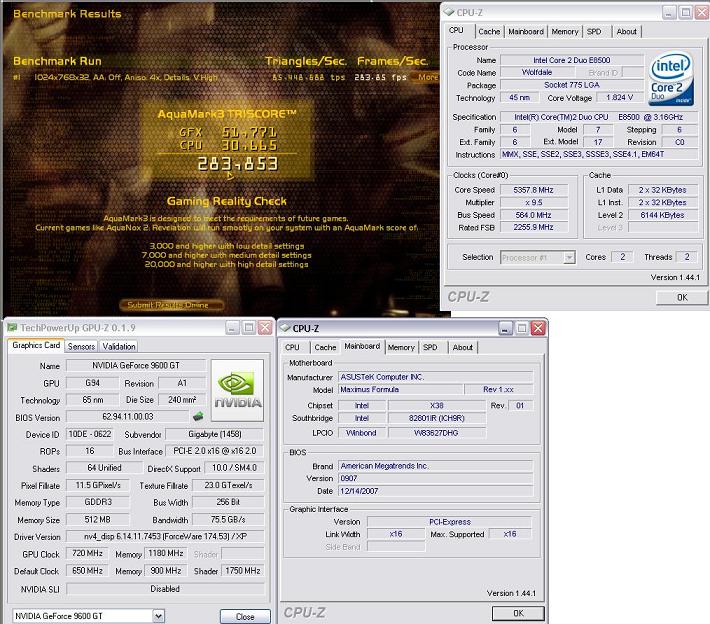Click the Bandwidth value 75.5 GB/s

[x=228, y=519]
